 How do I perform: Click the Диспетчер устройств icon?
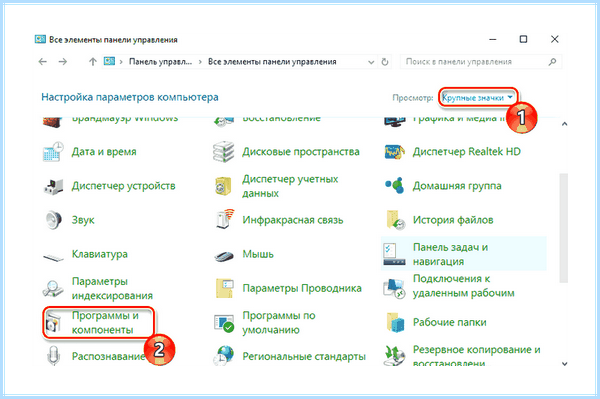(53, 186)
